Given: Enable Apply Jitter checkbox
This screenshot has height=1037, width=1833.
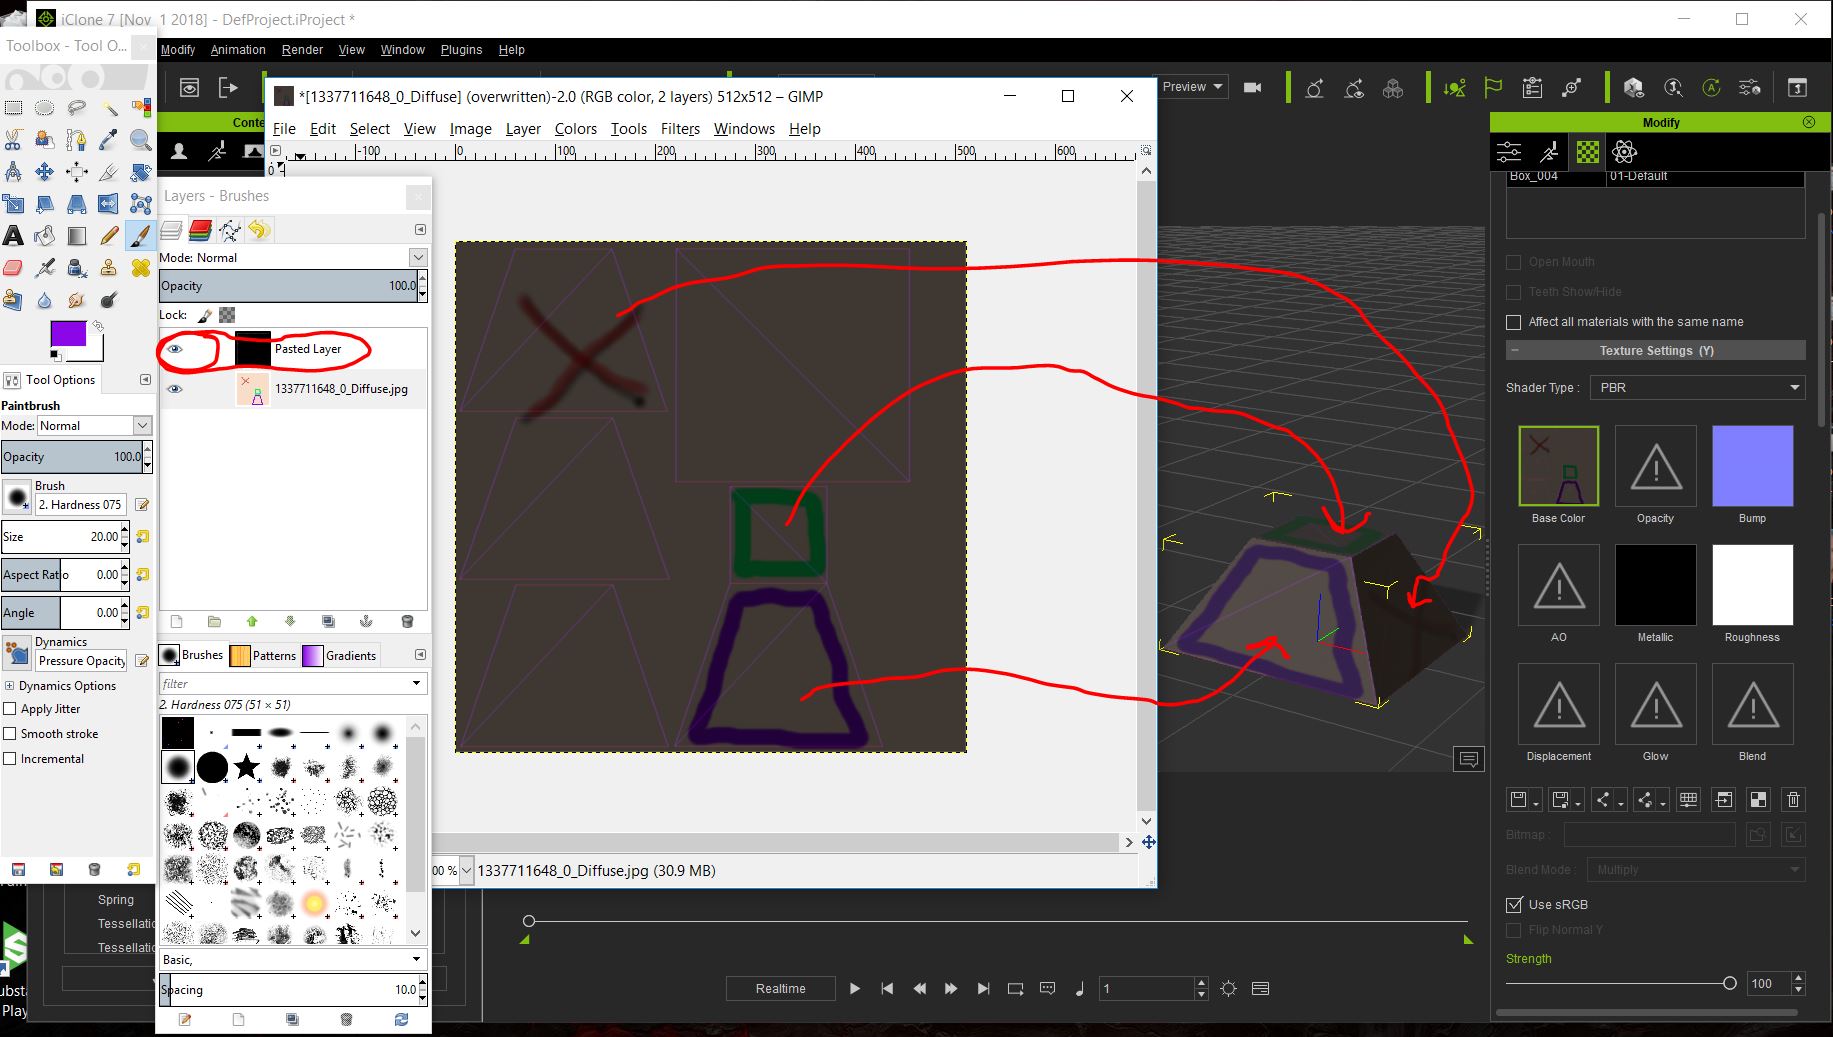Looking at the screenshot, I should click(10, 709).
